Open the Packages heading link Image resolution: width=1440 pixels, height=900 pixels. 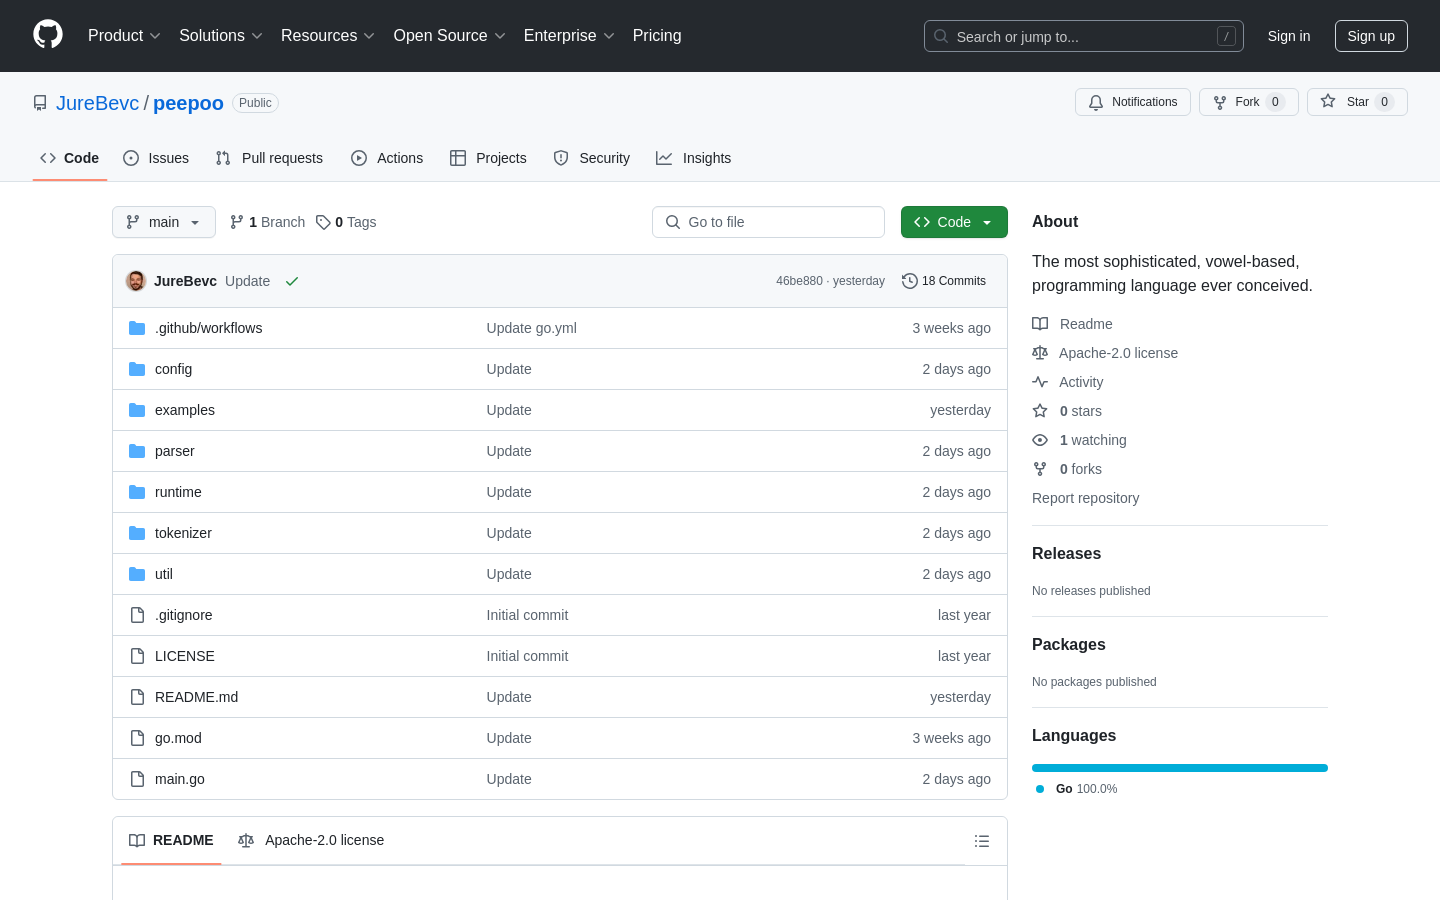1069,645
